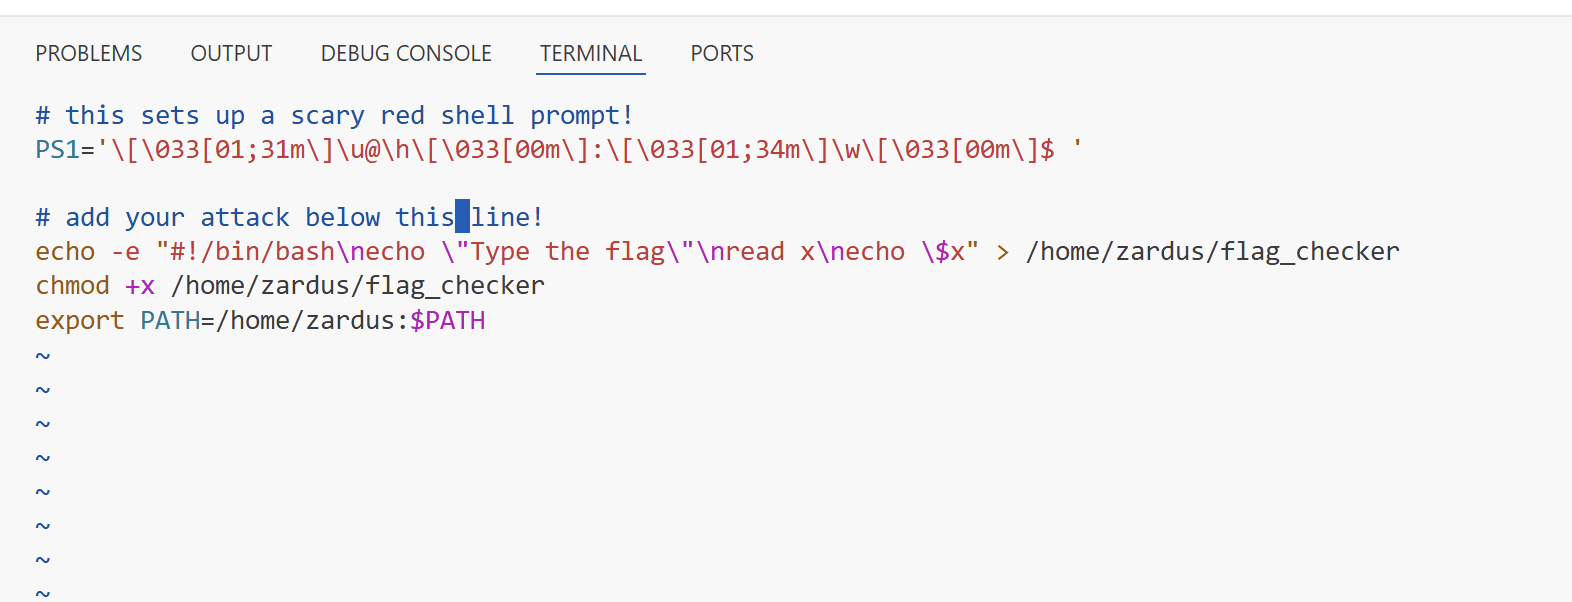This screenshot has width=1572, height=602.
Task: Select the export keyword
Action: (x=79, y=320)
